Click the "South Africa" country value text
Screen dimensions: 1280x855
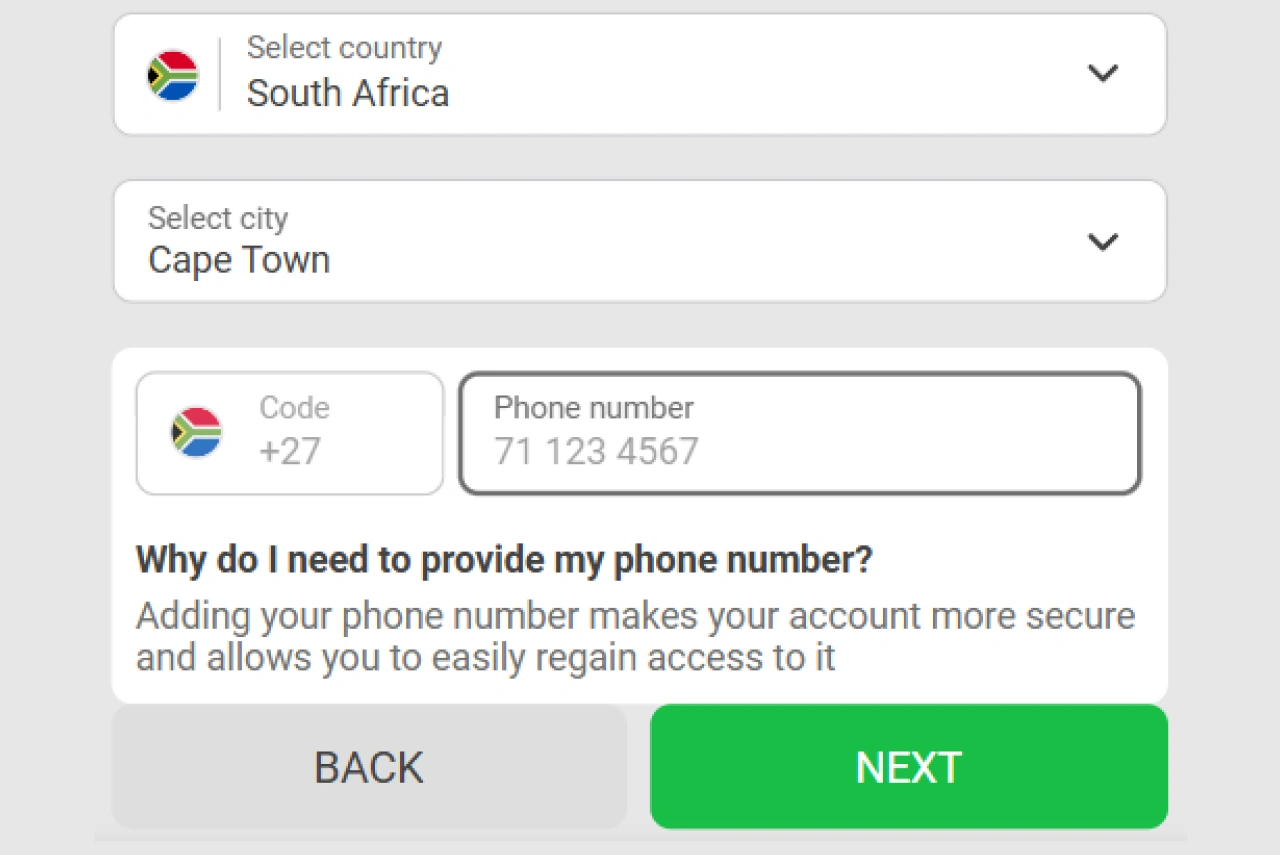click(348, 93)
